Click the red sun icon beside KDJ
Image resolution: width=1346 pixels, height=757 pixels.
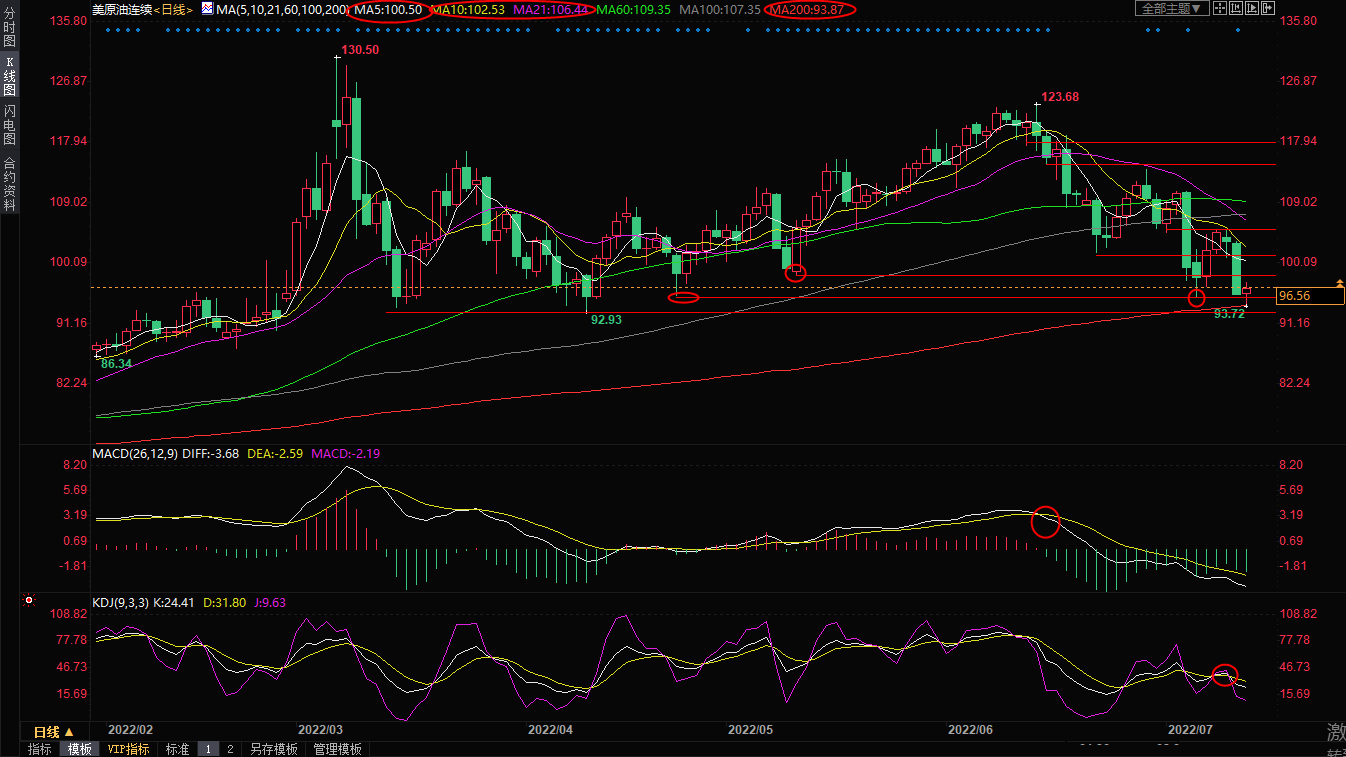(x=29, y=602)
